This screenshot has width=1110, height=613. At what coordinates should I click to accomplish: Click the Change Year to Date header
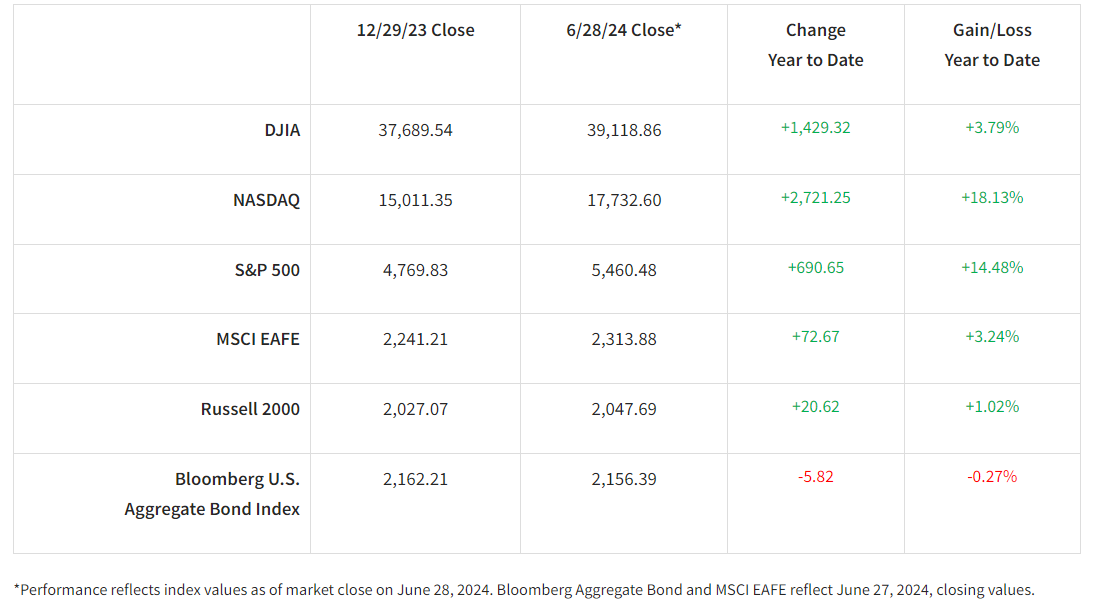[816, 45]
